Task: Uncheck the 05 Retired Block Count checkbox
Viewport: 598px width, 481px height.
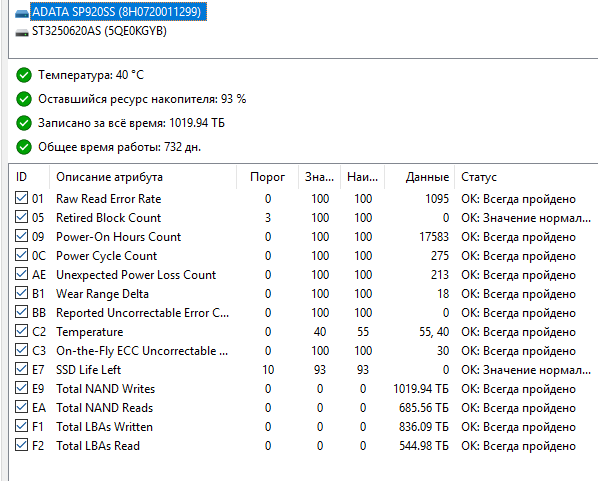Action: tap(21, 217)
